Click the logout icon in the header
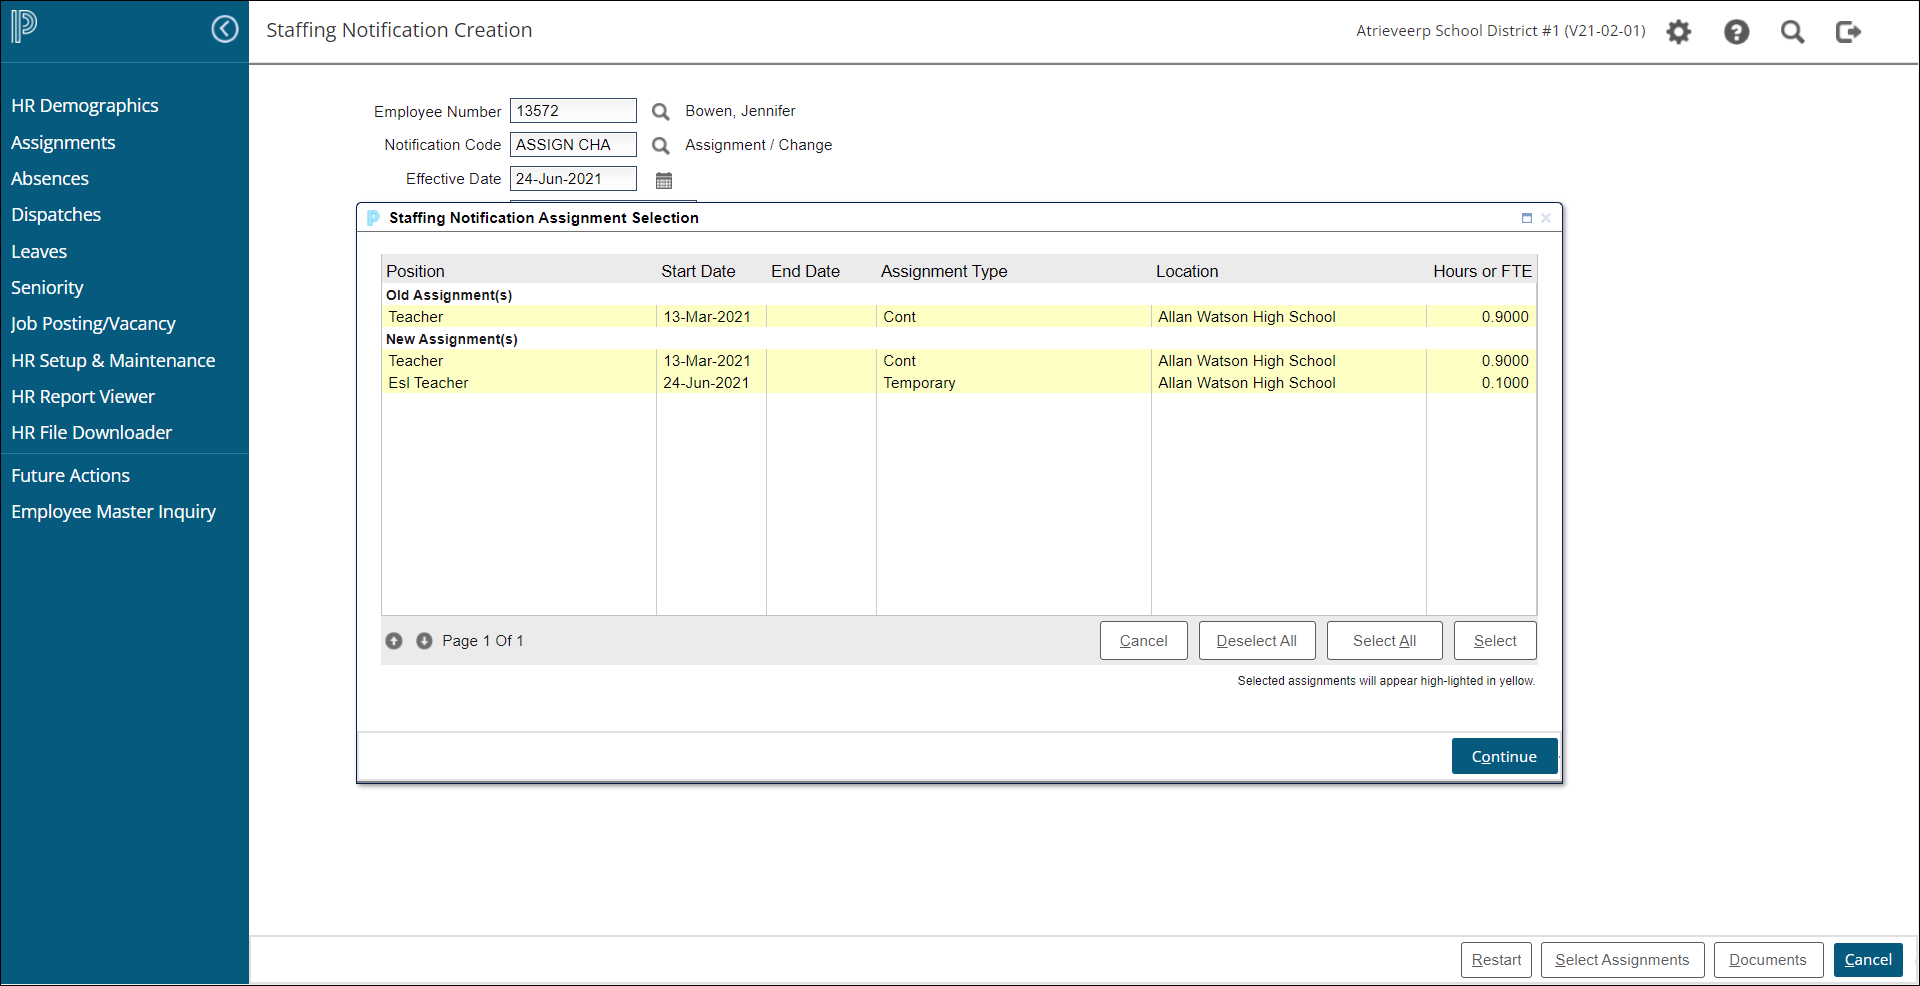 [x=1848, y=32]
